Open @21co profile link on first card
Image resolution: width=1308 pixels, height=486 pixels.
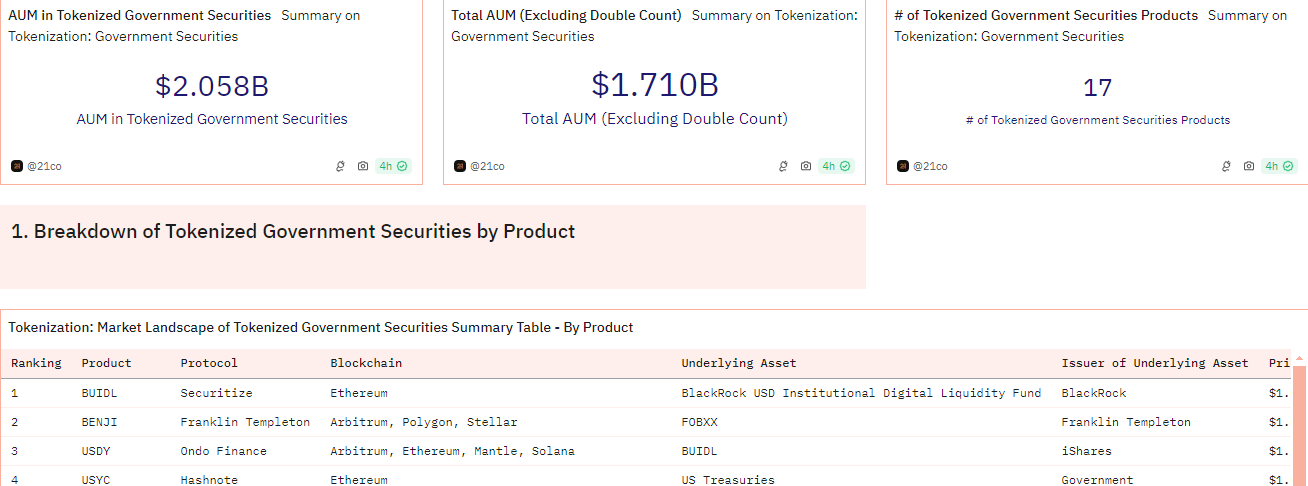pyautogui.click(x=44, y=166)
